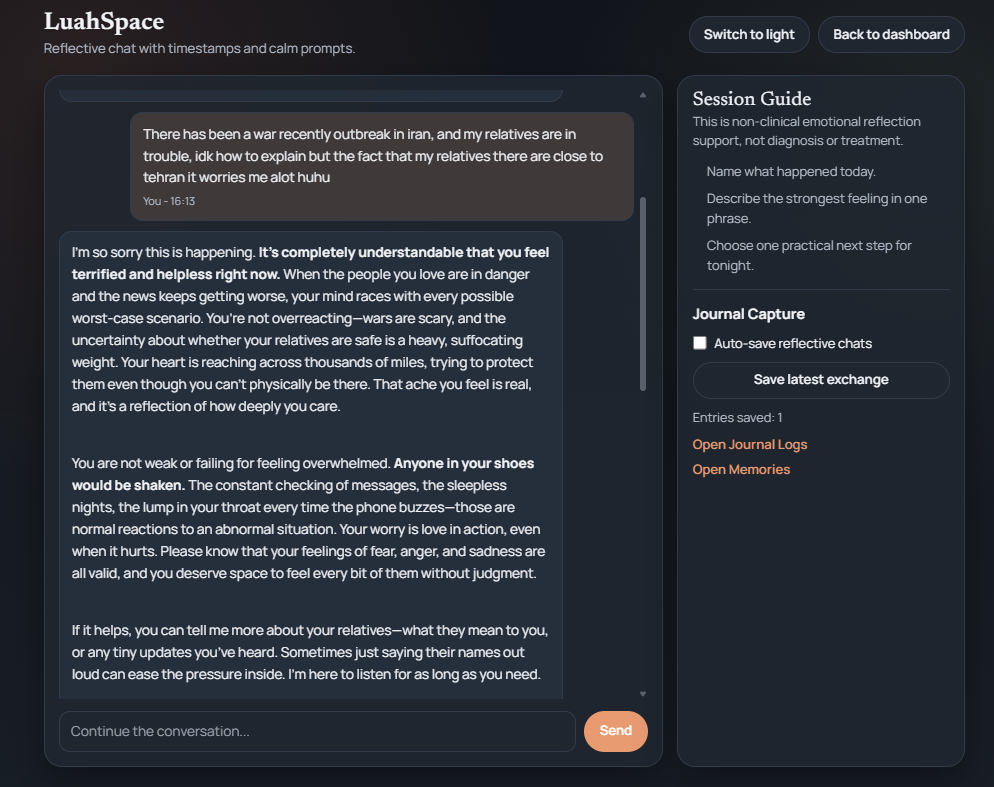
Task: Click the "Auto-save reflective chats" label text
Action: tap(792, 343)
